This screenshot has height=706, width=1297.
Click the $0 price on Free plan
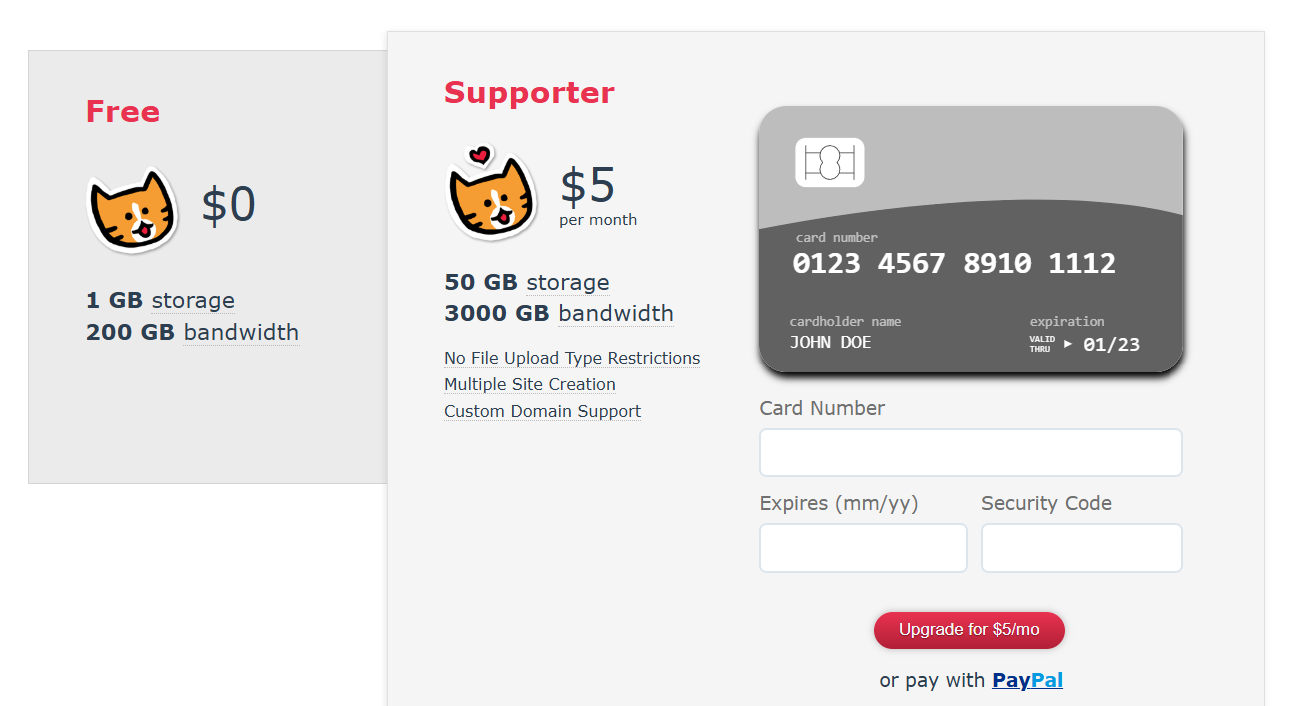229,205
